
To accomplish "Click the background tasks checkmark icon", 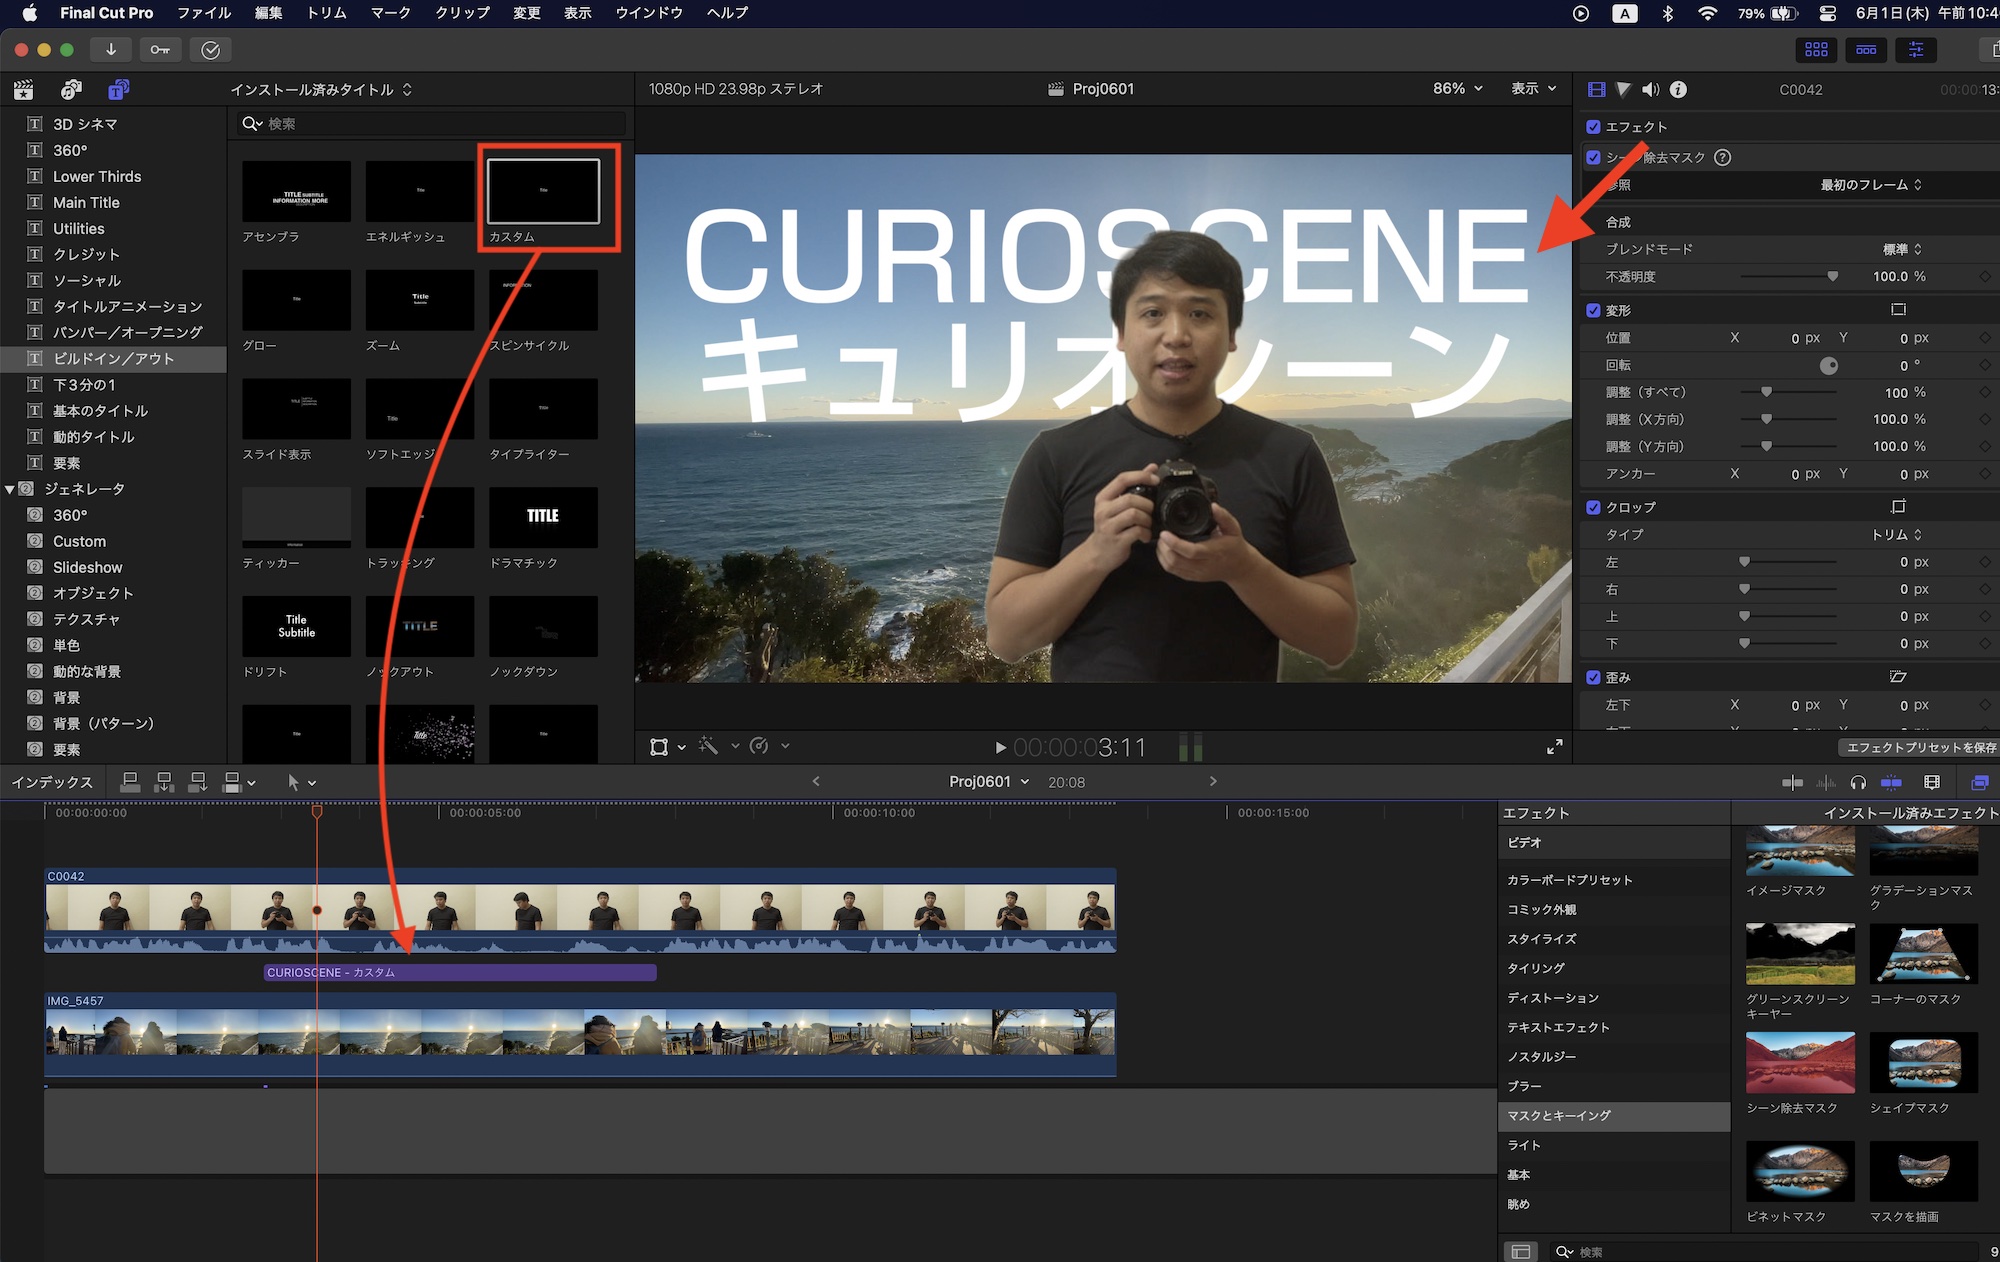I will 210,50.
